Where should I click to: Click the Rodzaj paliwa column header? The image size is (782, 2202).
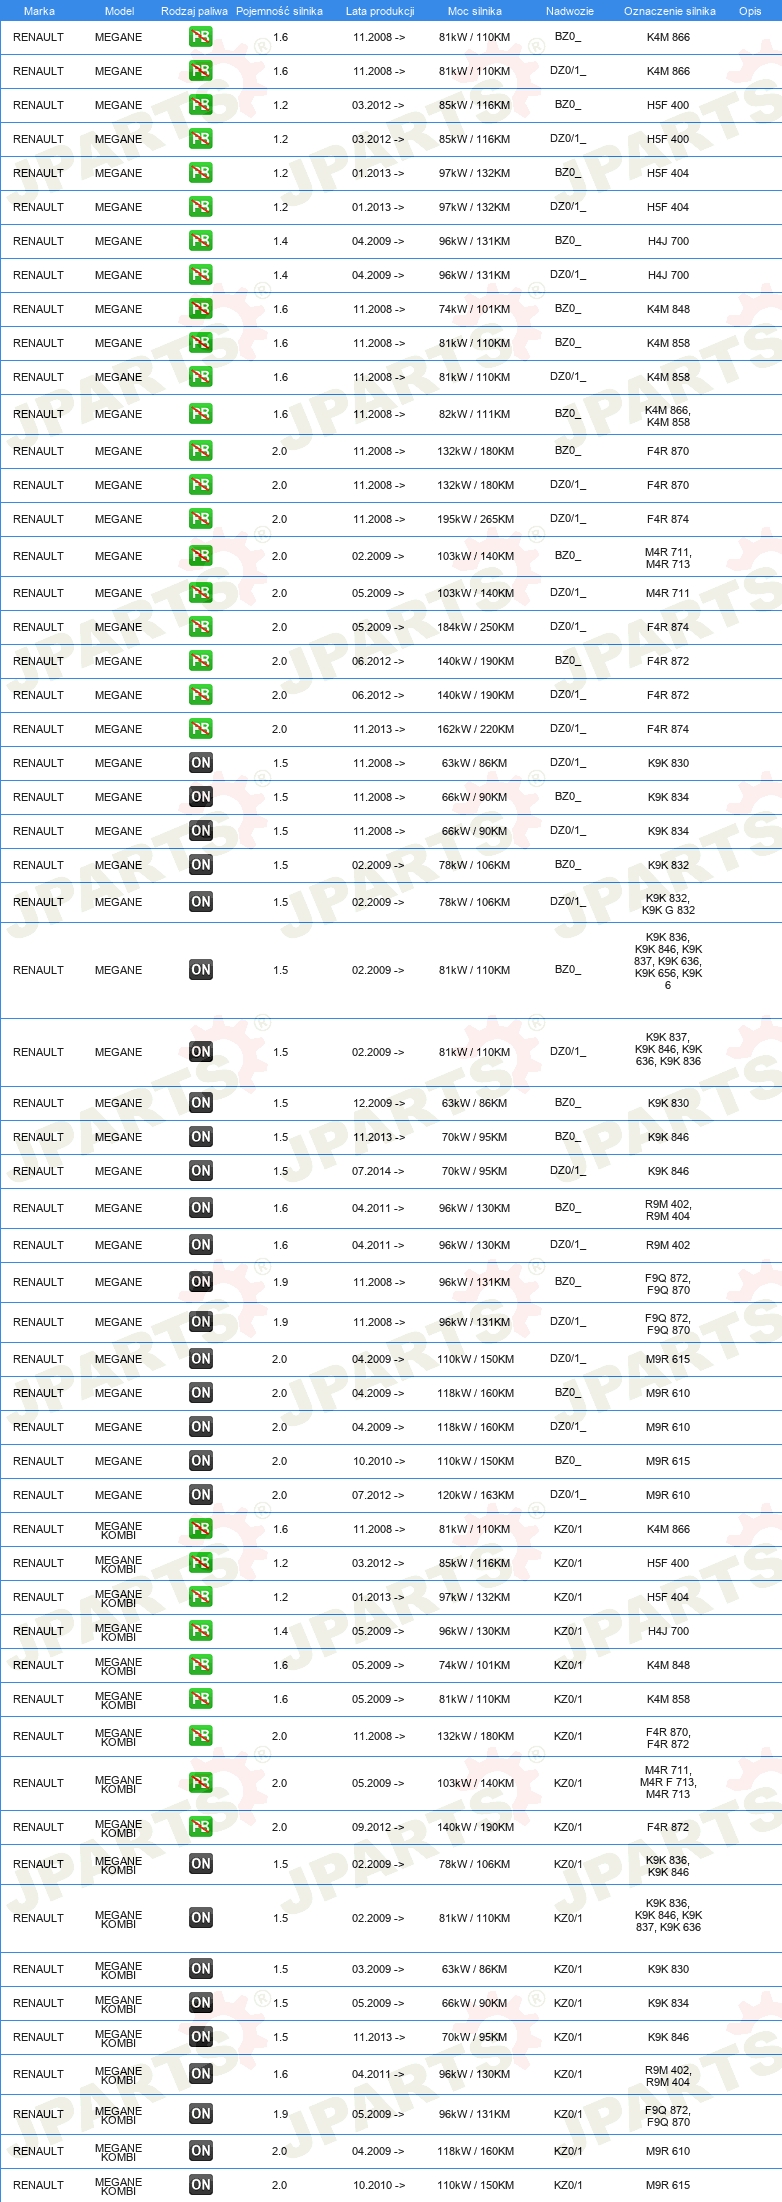click(x=194, y=11)
